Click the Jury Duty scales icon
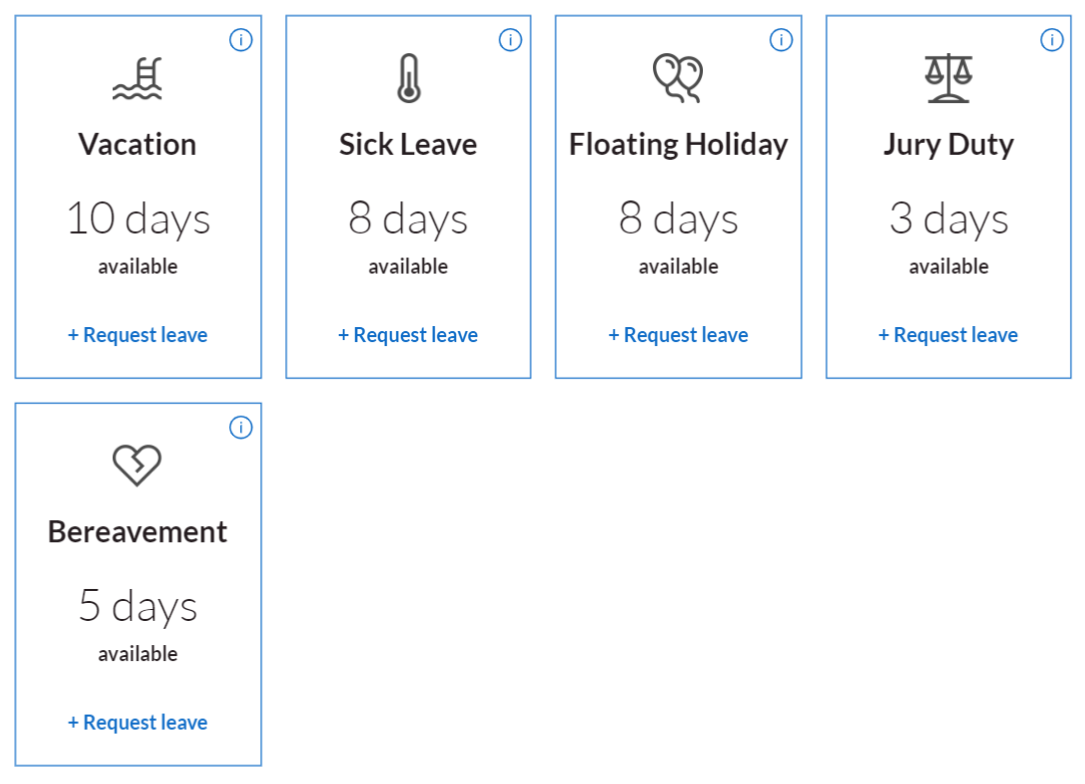 coord(947,78)
